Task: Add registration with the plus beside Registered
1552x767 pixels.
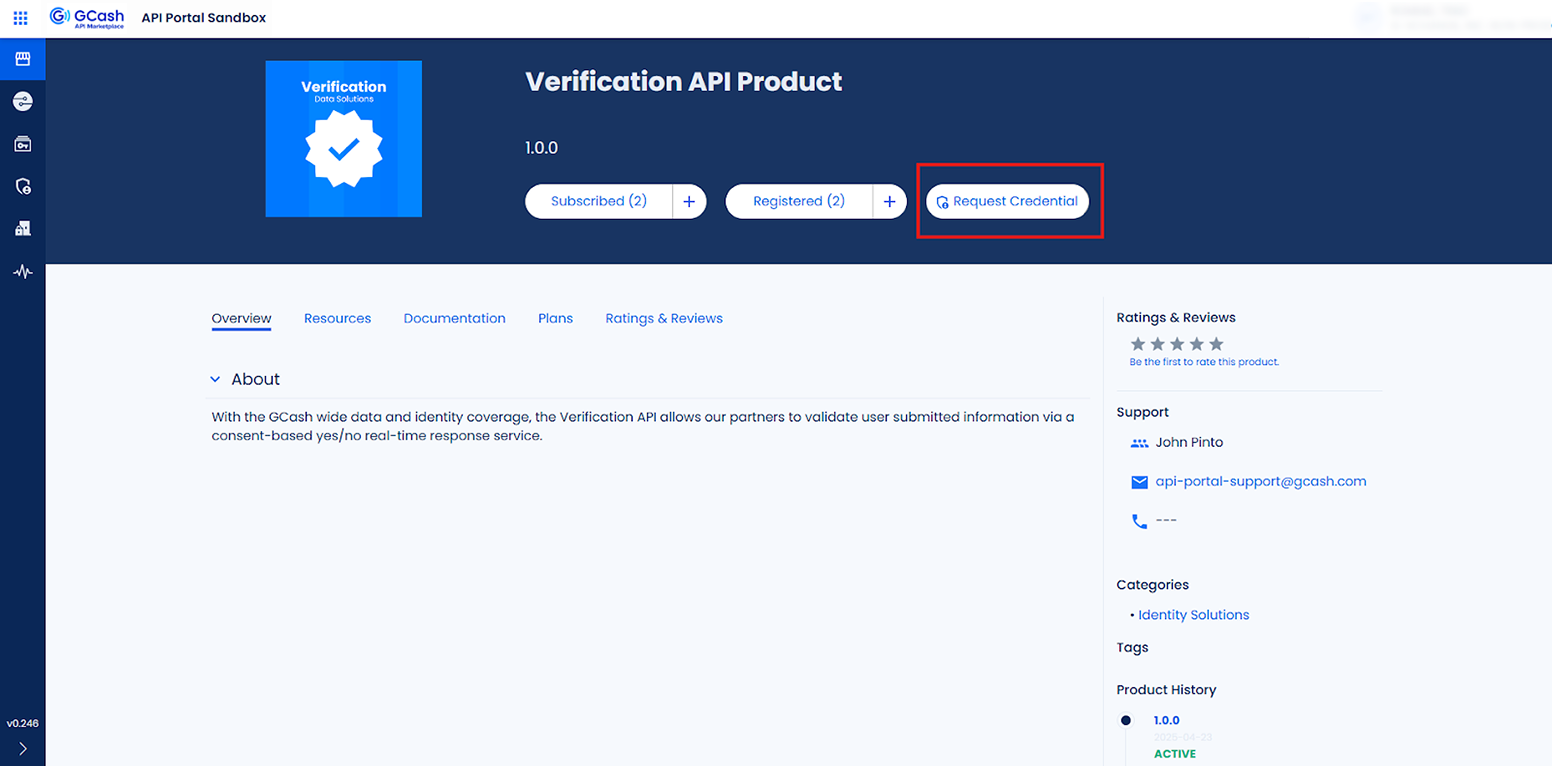Action: click(889, 201)
